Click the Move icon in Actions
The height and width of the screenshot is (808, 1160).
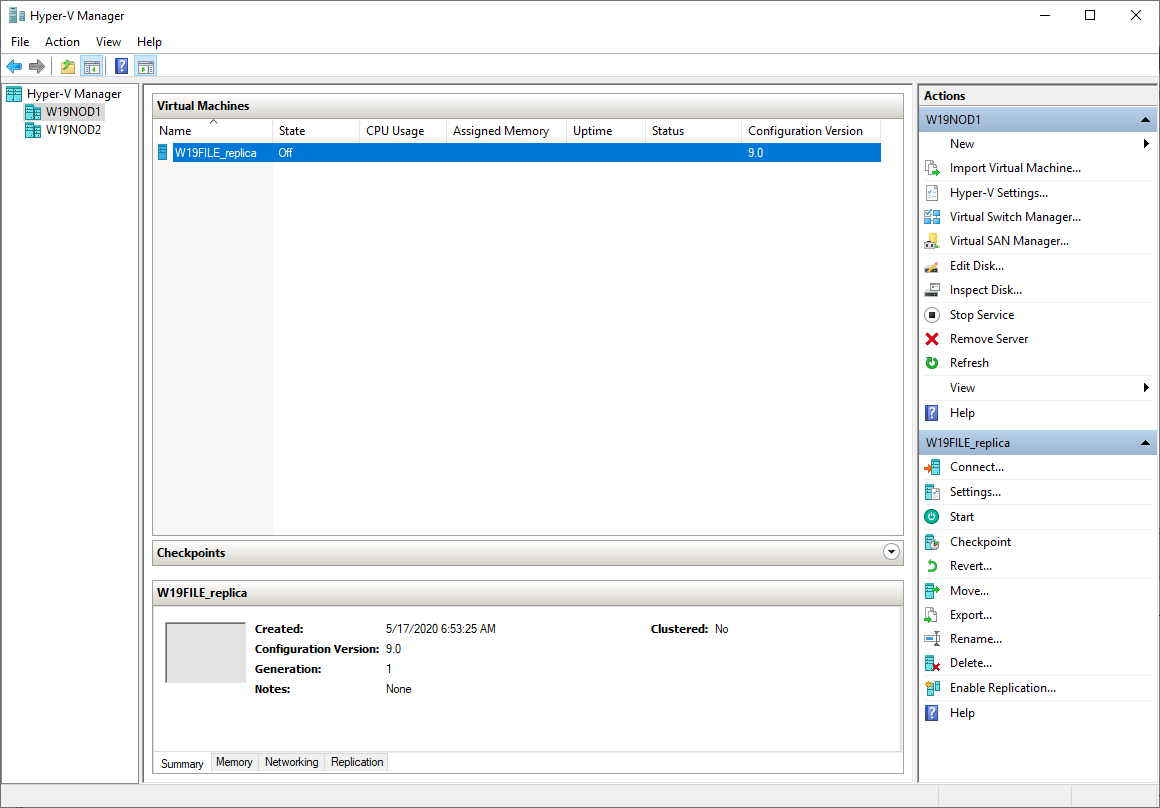(932, 590)
